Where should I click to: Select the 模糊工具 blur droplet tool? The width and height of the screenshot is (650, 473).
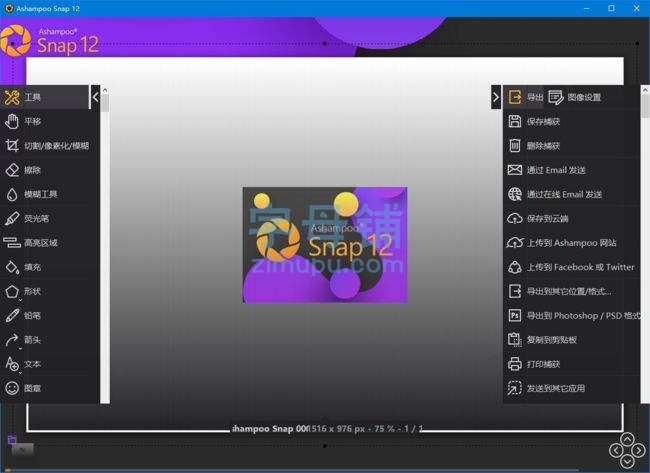click(x=45, y=194)
